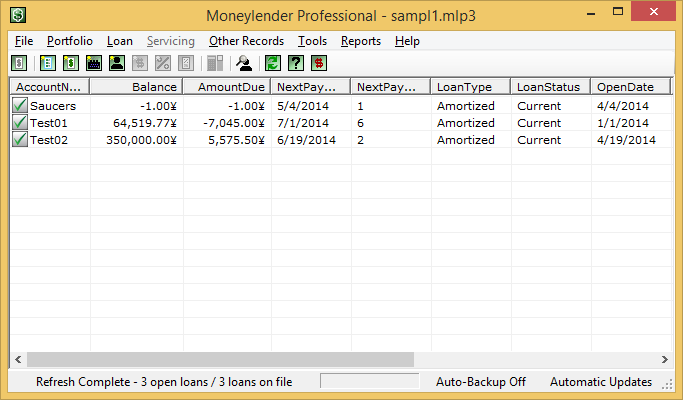Viewport: 683px width, 400px height.
Task: Click the horizontal scrollbar left arrow
Action: [18, 359]
